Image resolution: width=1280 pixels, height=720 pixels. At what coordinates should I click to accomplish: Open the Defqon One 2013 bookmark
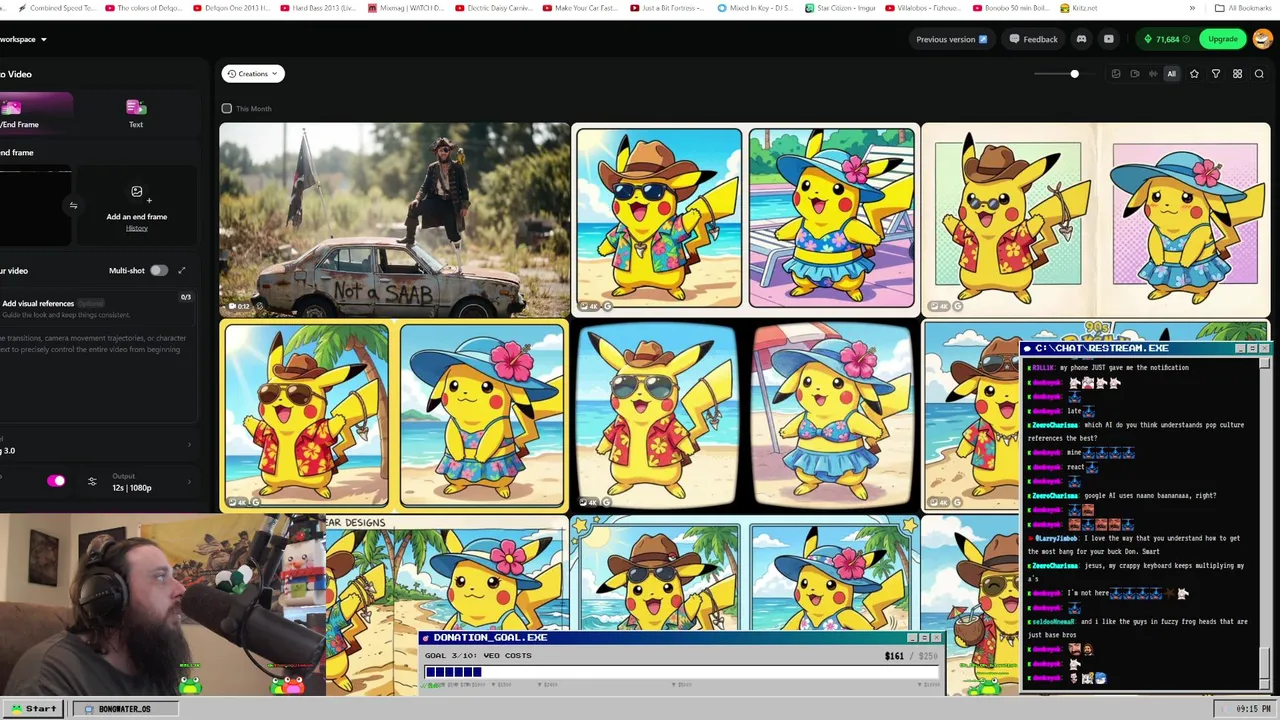click(231, 8)
